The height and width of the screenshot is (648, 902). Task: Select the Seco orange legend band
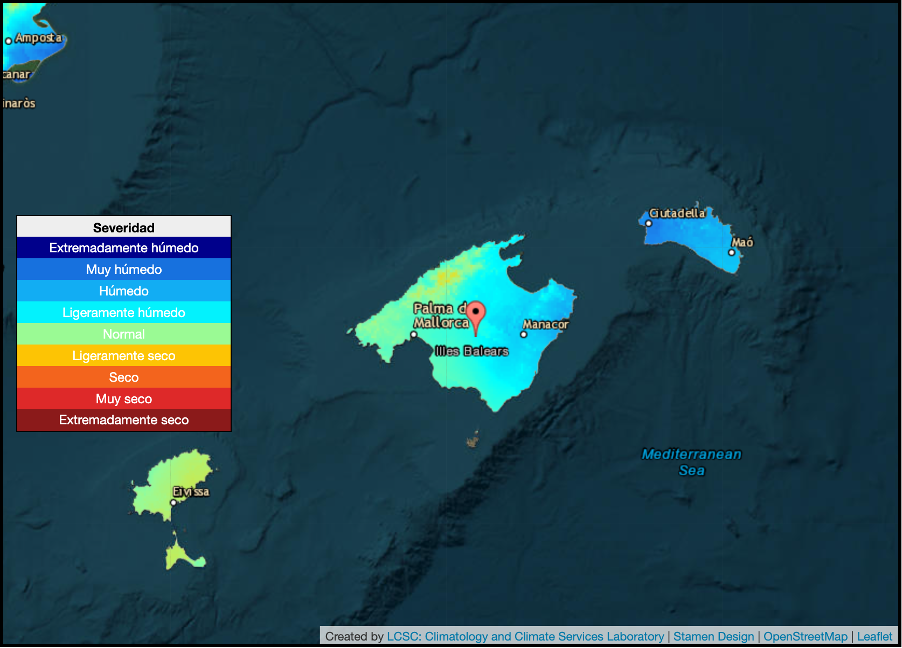coord(124,377)
